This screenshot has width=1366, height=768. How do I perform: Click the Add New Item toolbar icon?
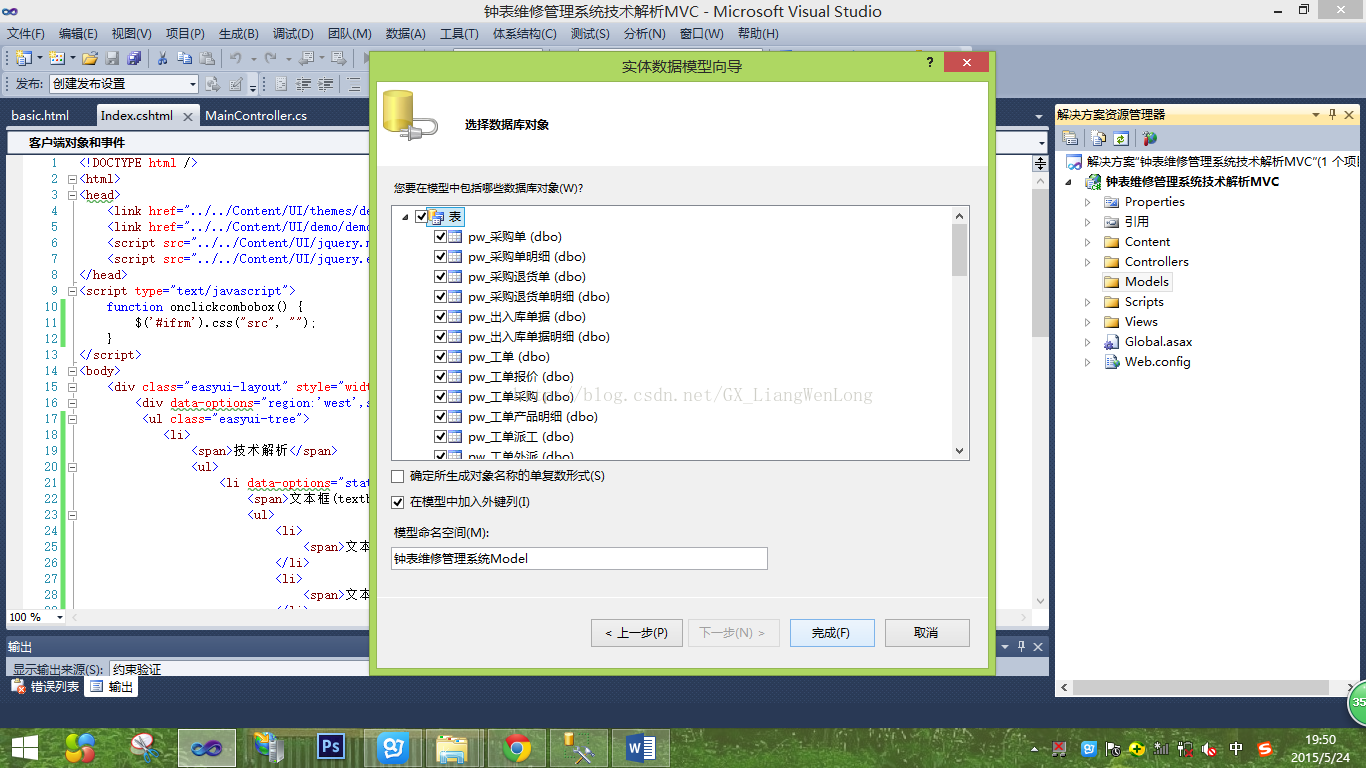coord(57,58)
